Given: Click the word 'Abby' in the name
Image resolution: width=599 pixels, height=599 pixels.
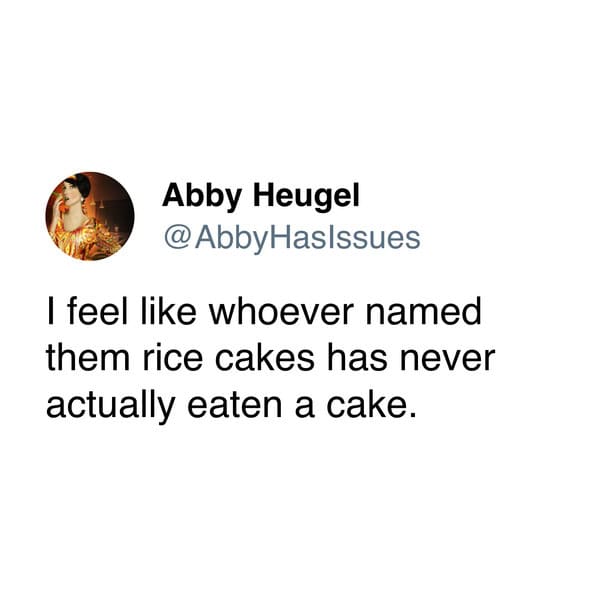Looking at the screenshot, I should coord(202,196).
